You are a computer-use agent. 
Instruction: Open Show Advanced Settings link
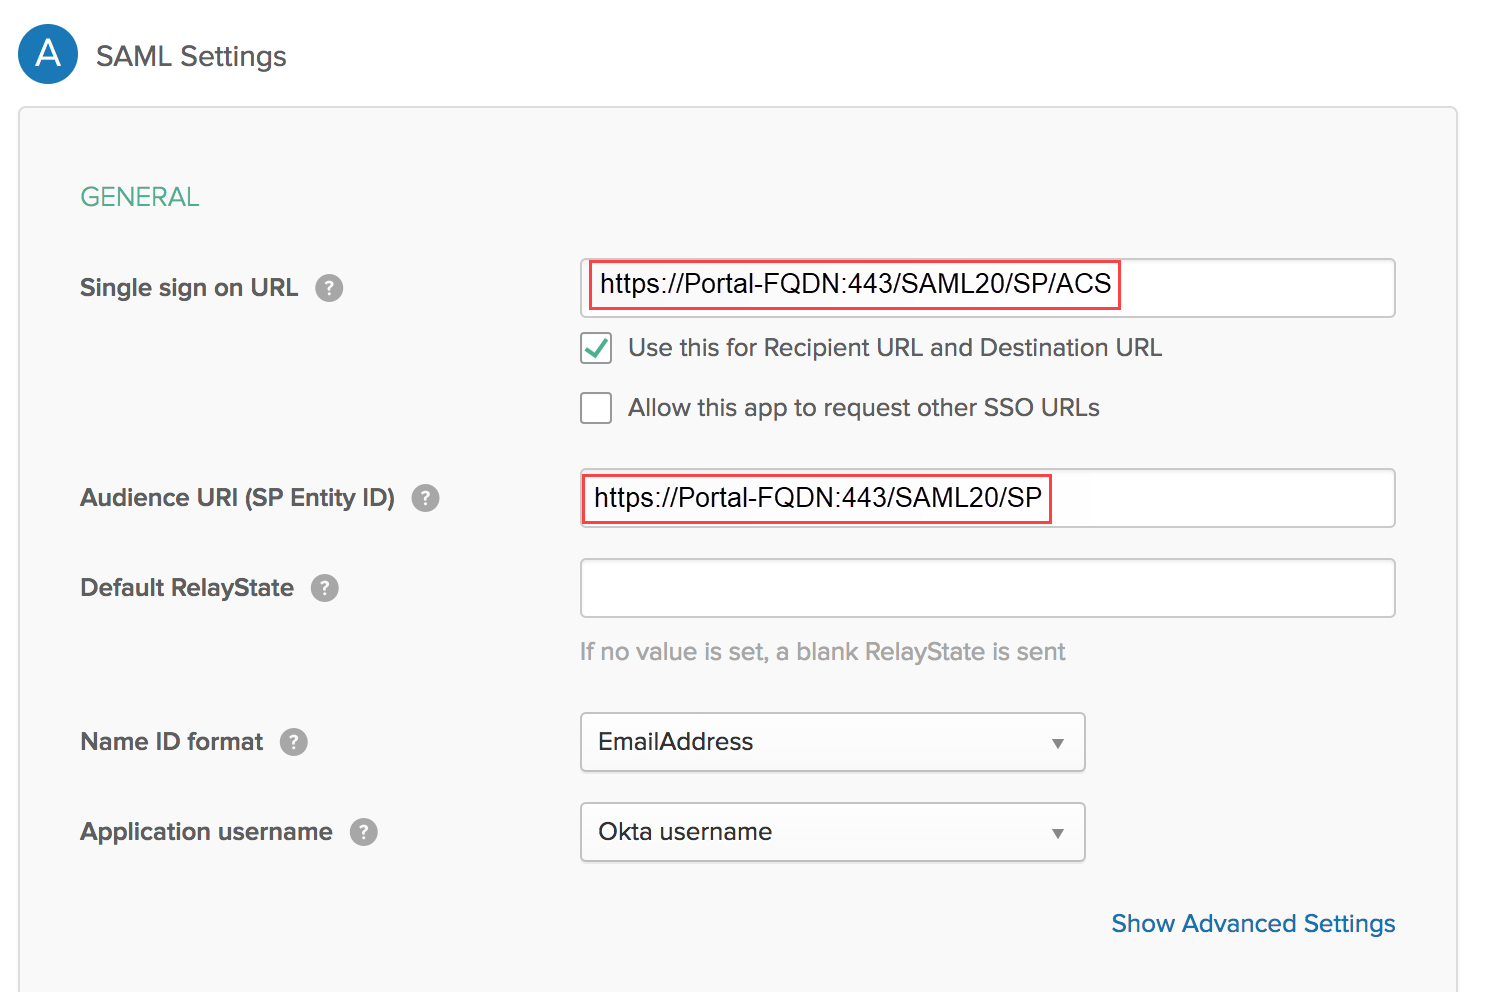[x=1252, y=923]
